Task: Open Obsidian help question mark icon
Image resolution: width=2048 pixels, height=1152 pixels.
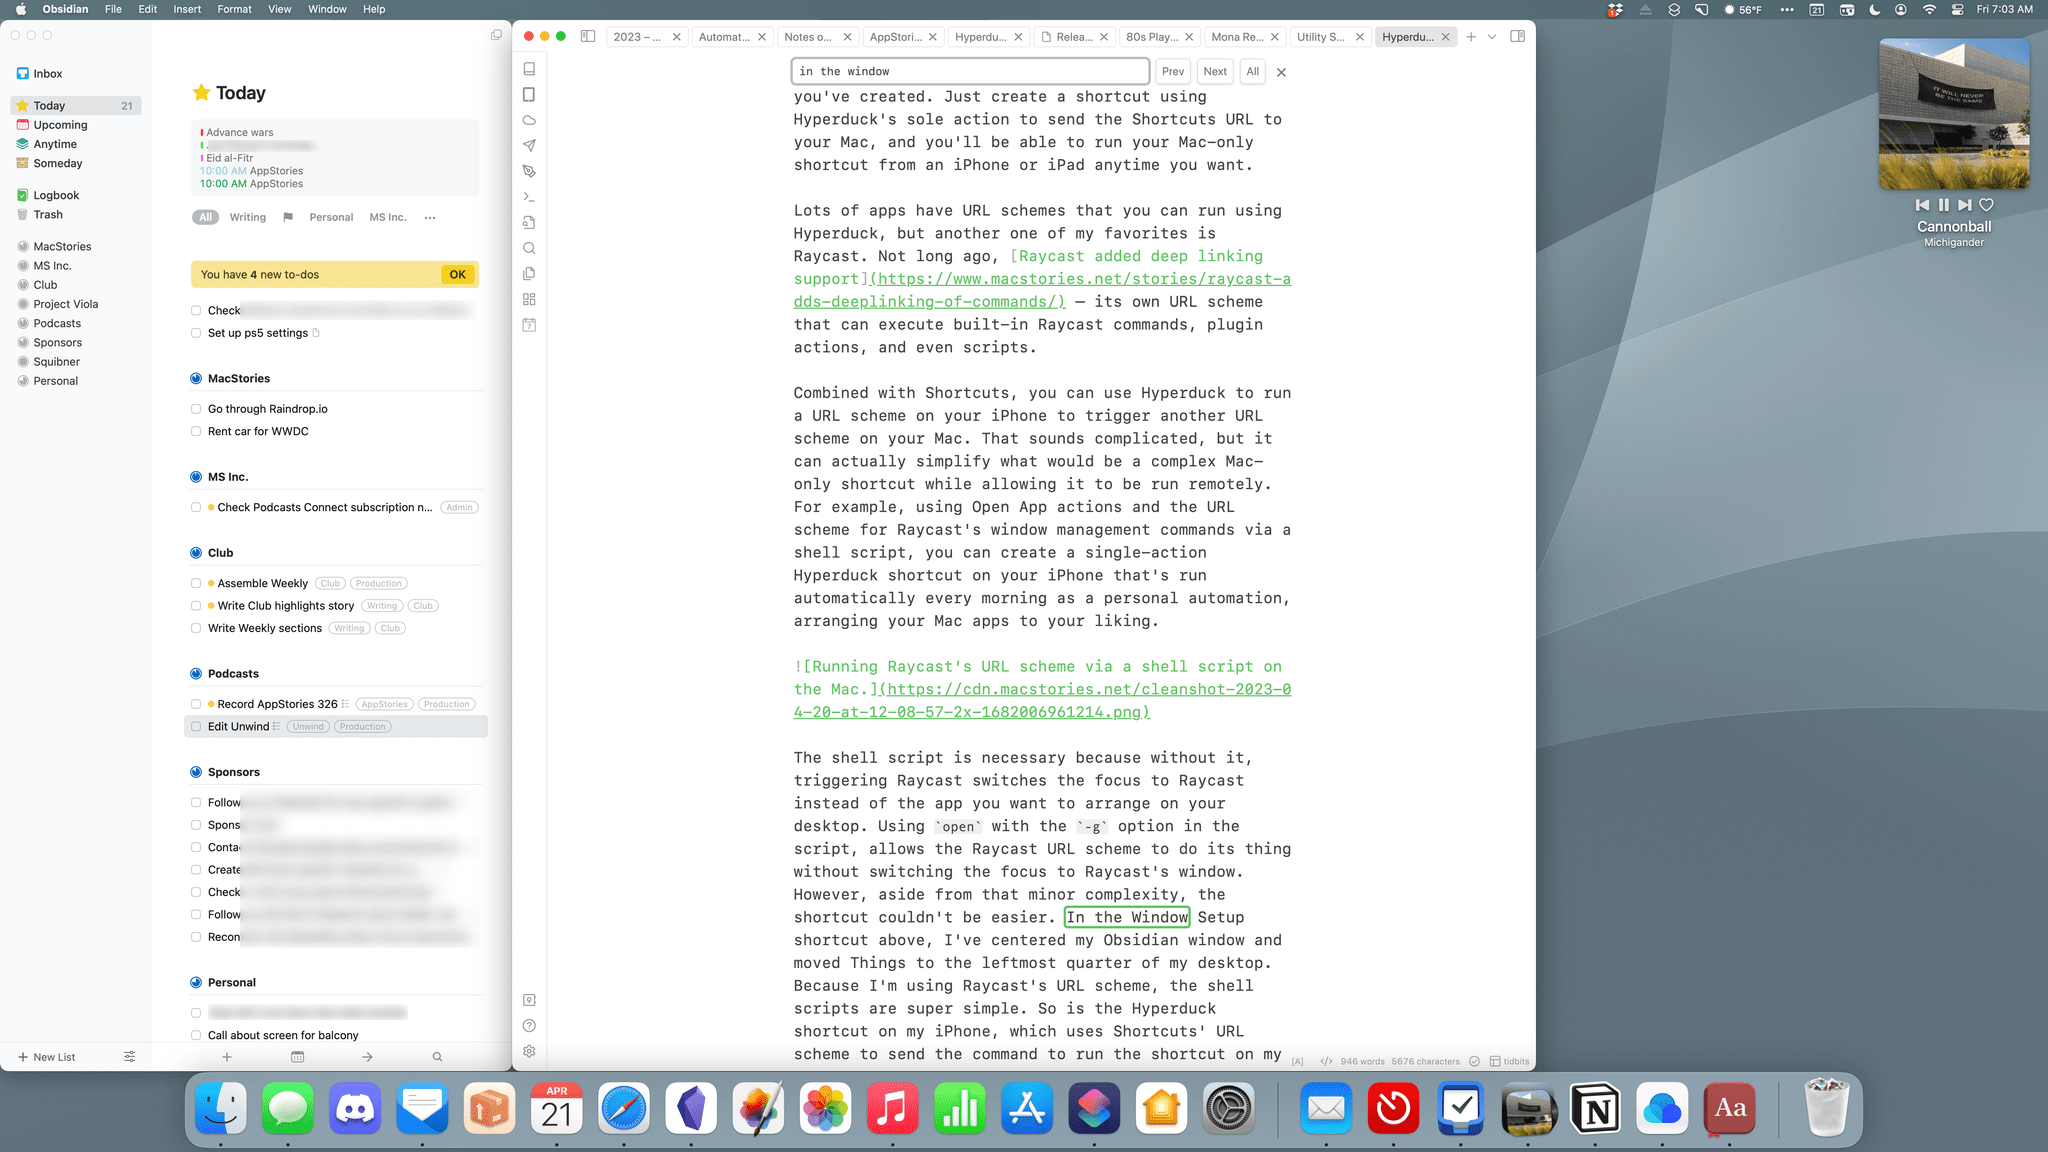Action: pos(529,1025)
